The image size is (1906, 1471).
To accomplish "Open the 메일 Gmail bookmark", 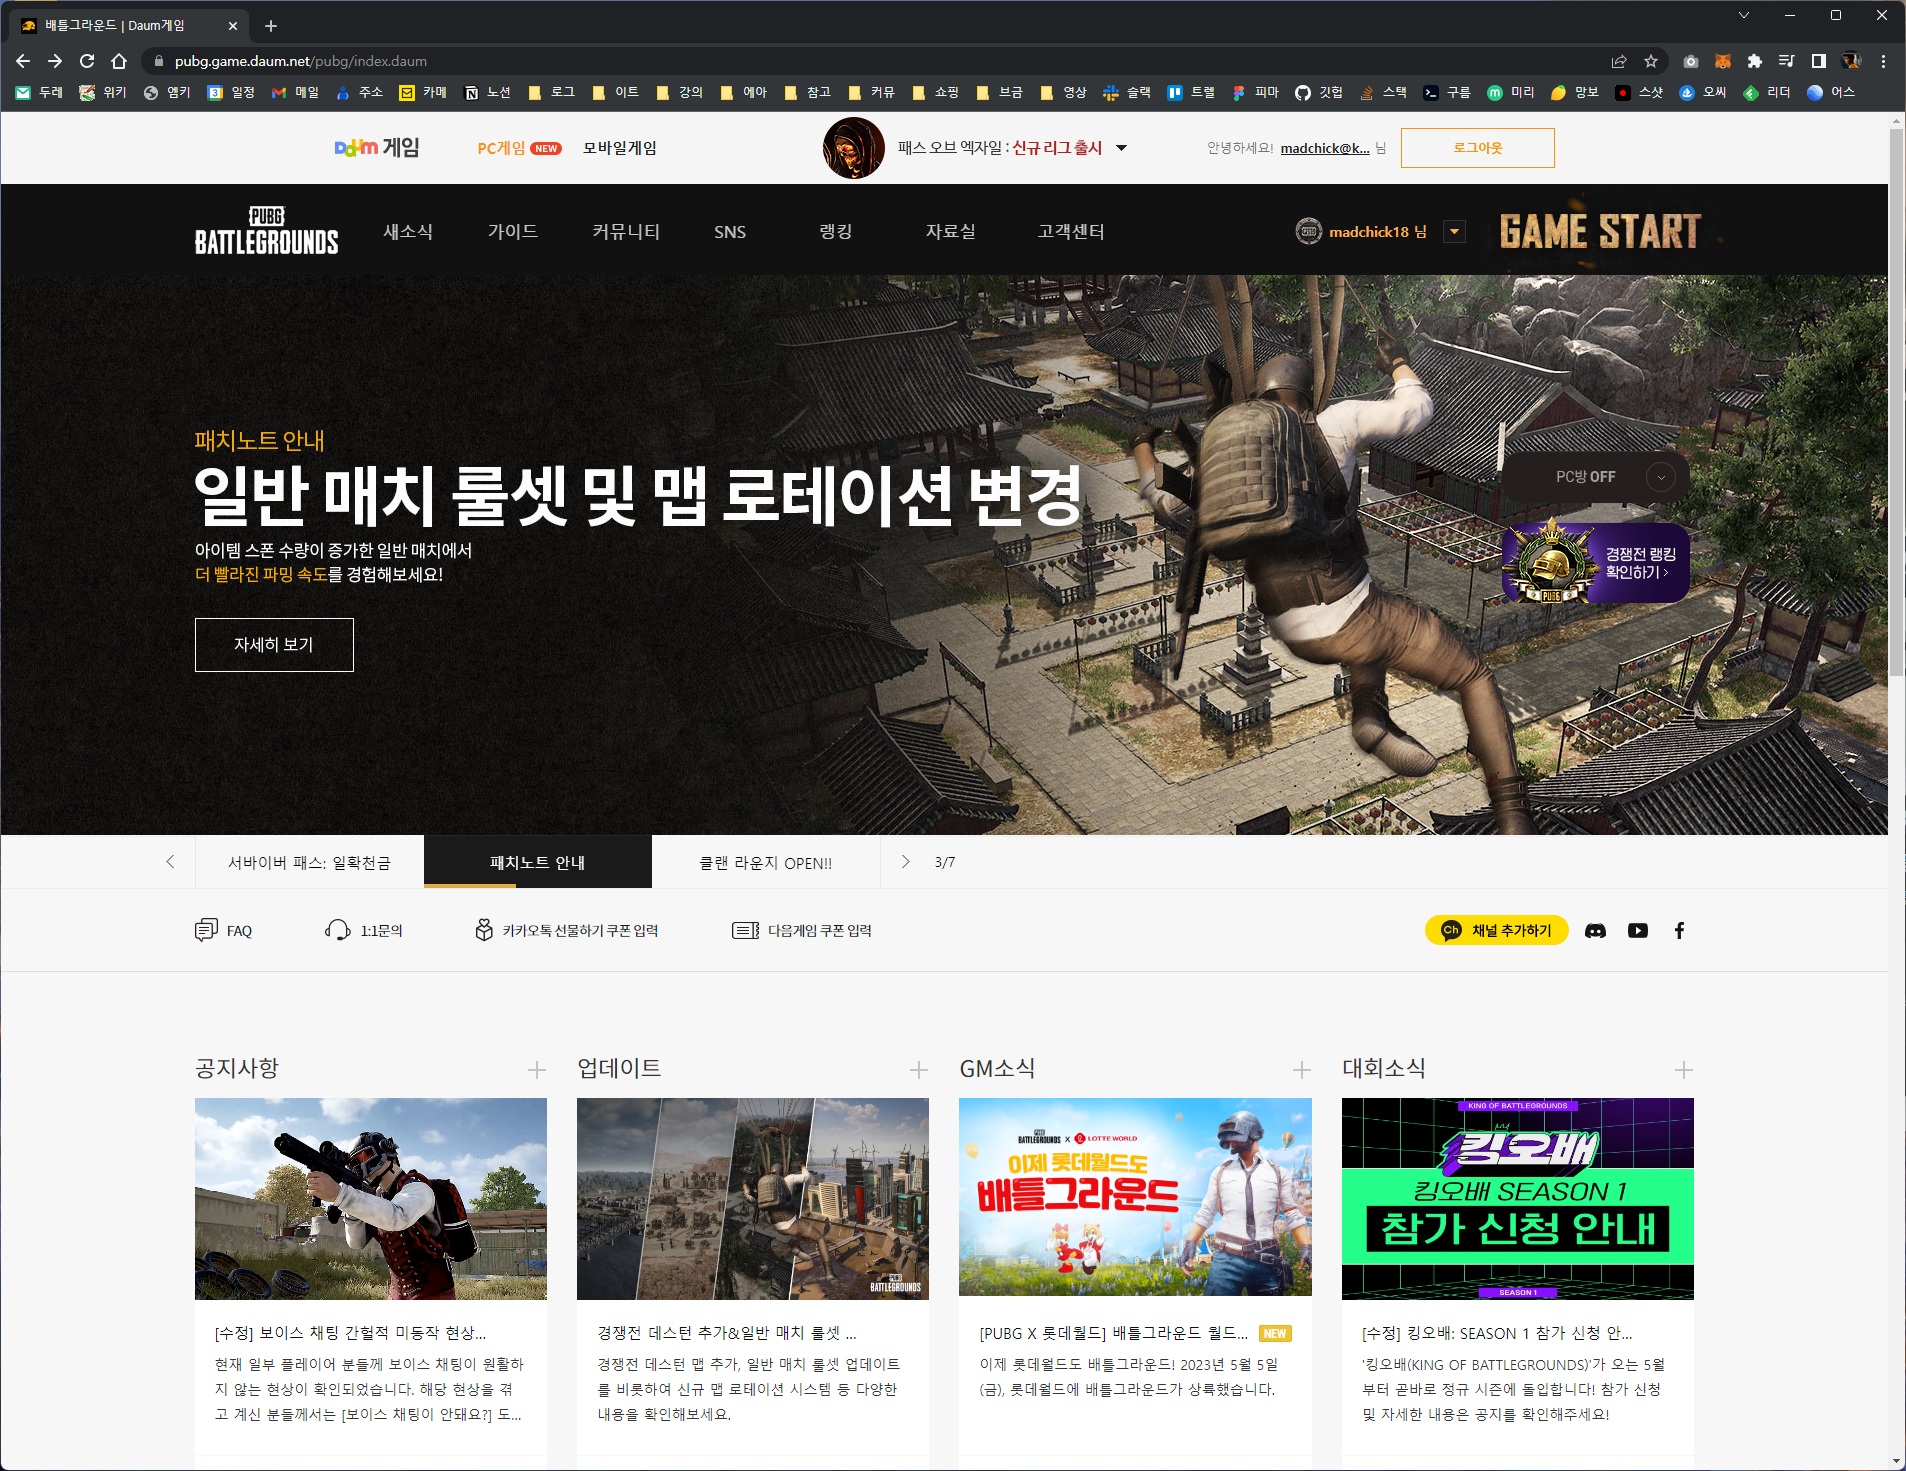I will click(295, 92).
